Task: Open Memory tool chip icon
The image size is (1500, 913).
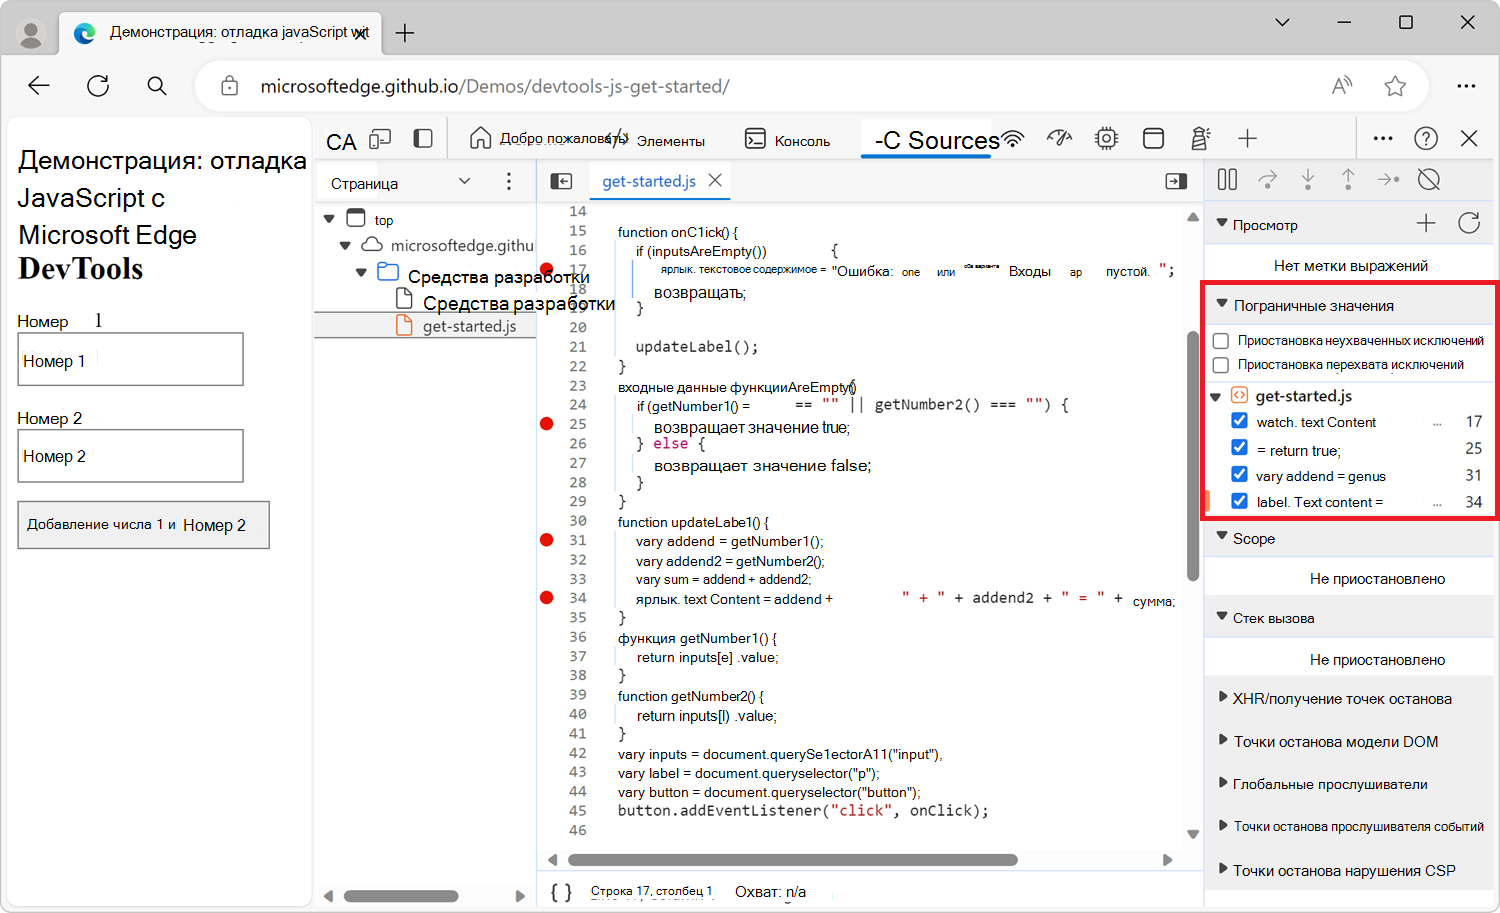Action: click(x=1106, y=138)
